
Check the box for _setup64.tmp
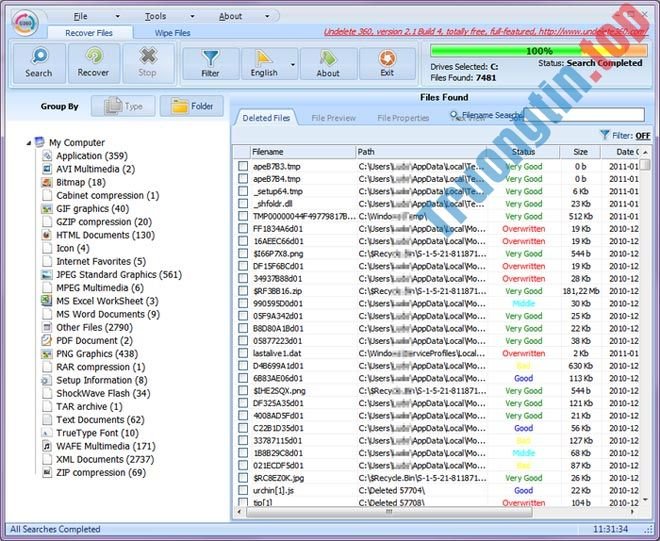(243, 191)
